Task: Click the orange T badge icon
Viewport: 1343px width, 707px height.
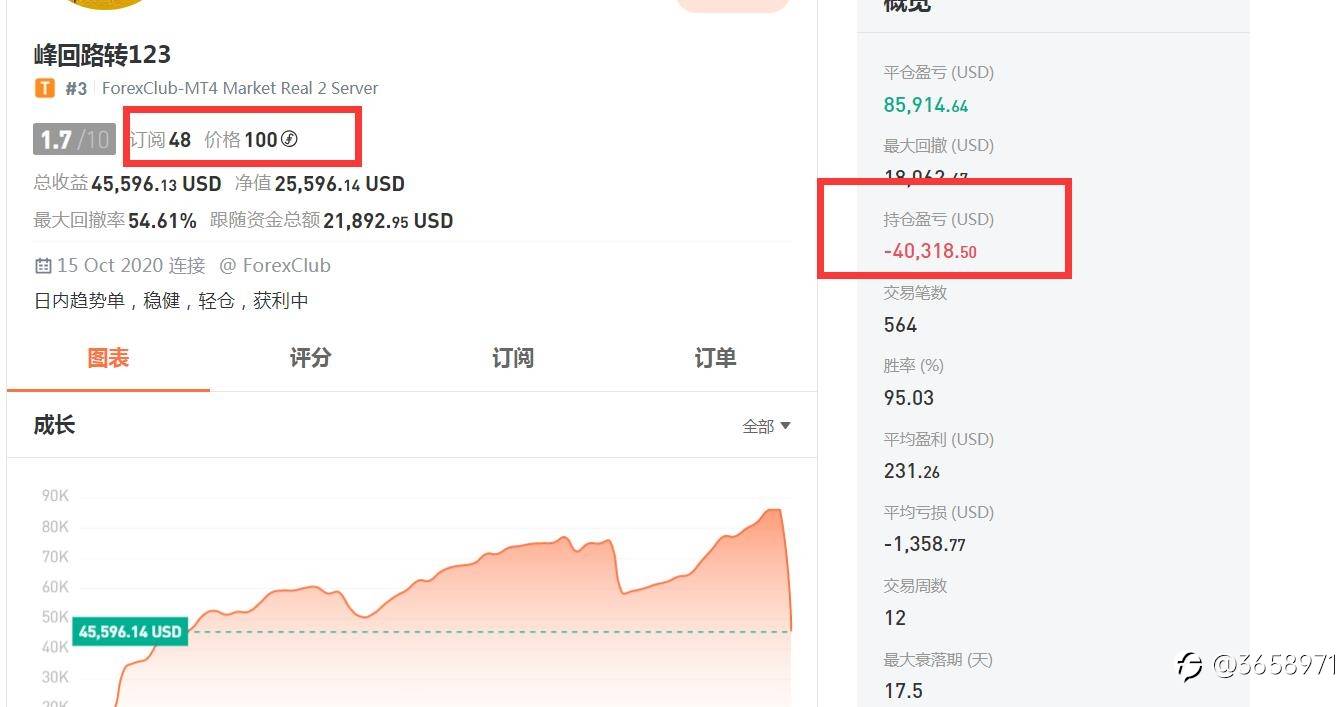Action: point(44,88)
